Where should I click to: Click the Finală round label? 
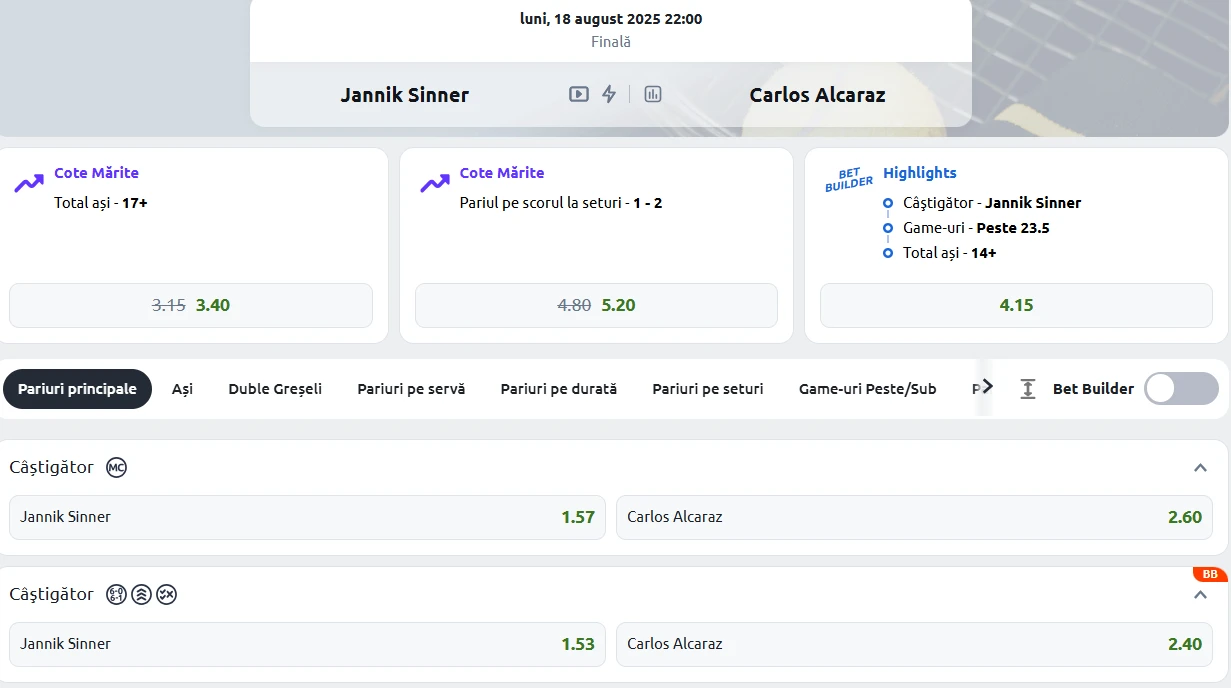click(611, 42)
